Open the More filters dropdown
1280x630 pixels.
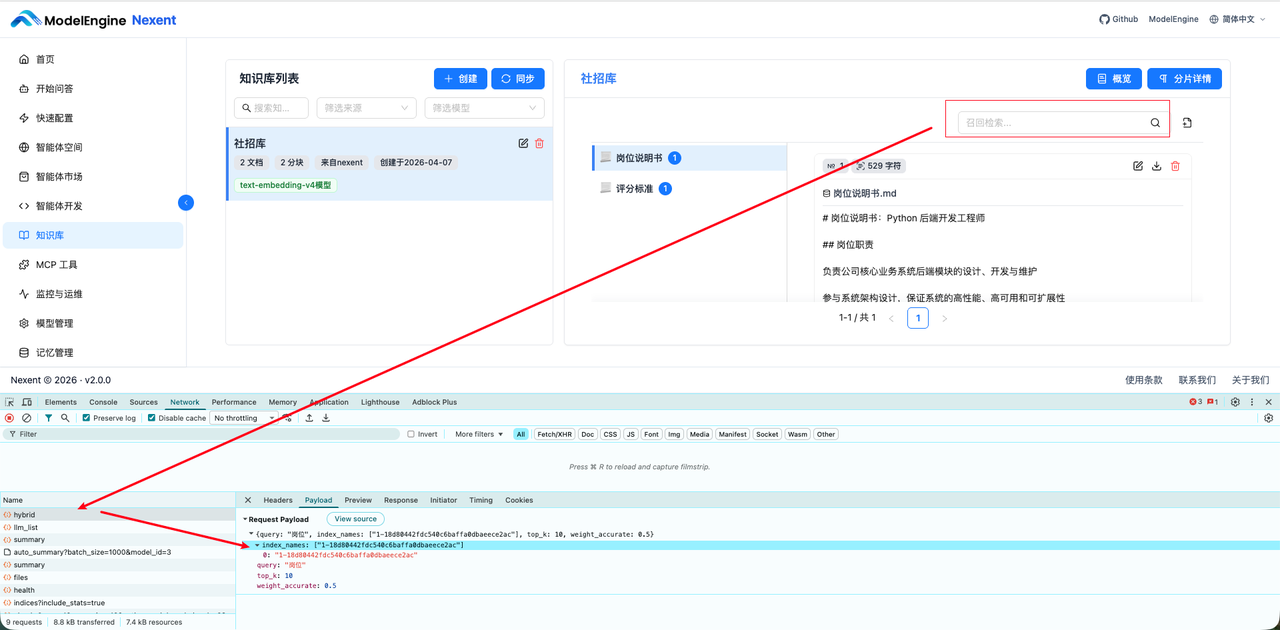click(479, 434)
